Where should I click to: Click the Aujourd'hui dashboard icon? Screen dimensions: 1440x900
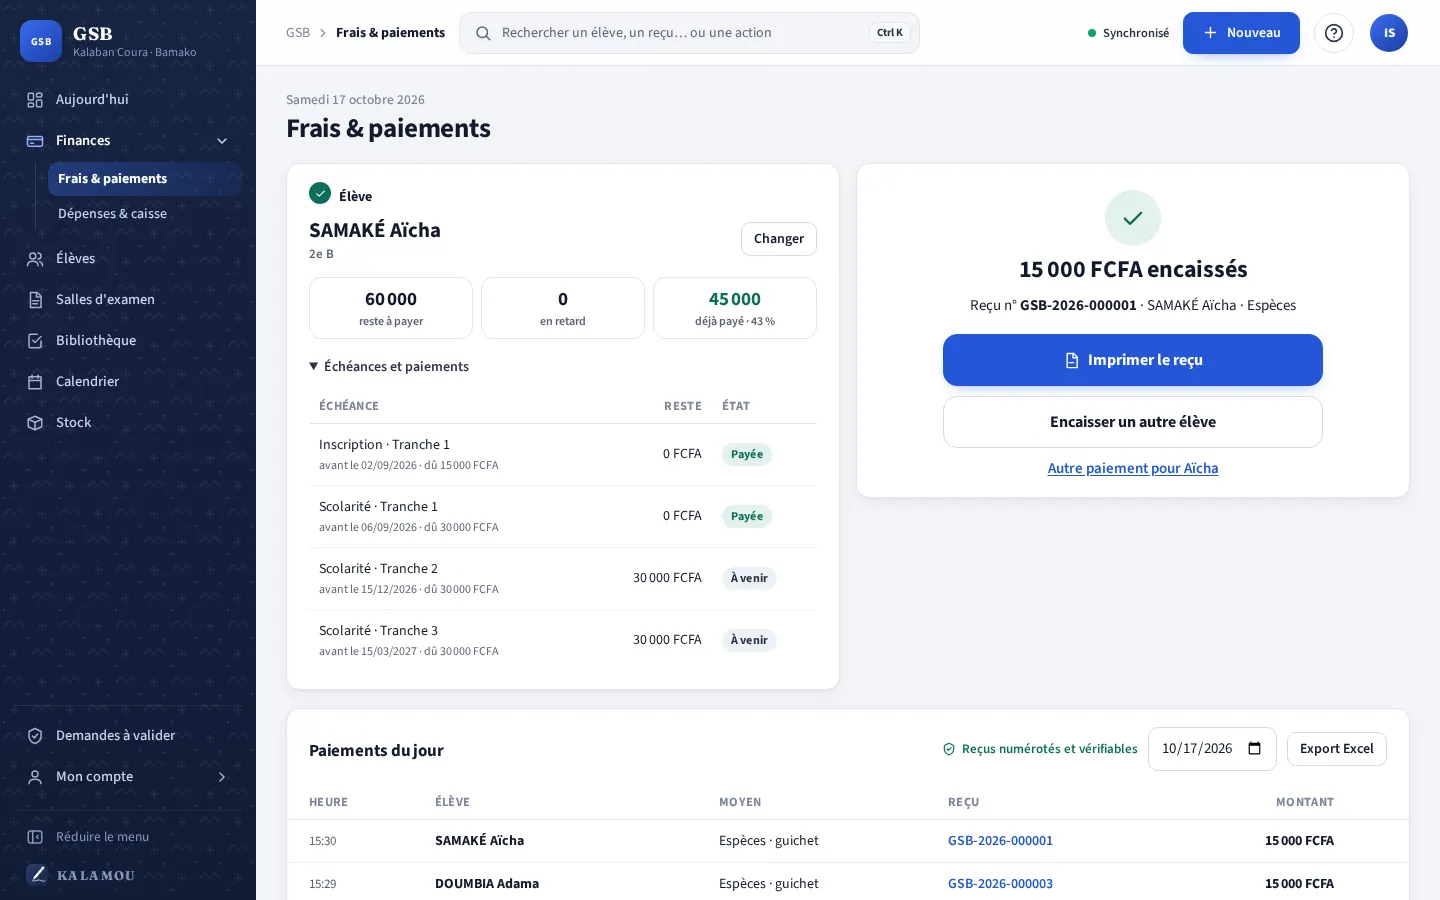click(x=35, y=99)
